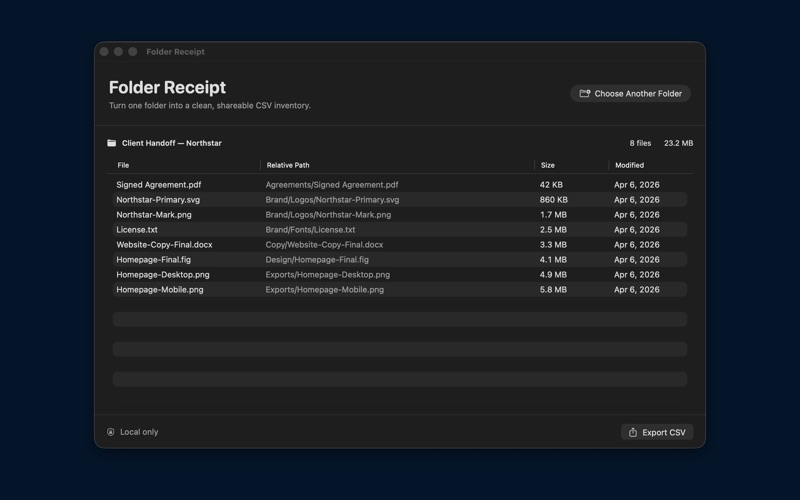Image resolution: width=800 pixels, height=500 pixels.
Task: Click the 3.3 MB size value
Action: coord(553,245)
